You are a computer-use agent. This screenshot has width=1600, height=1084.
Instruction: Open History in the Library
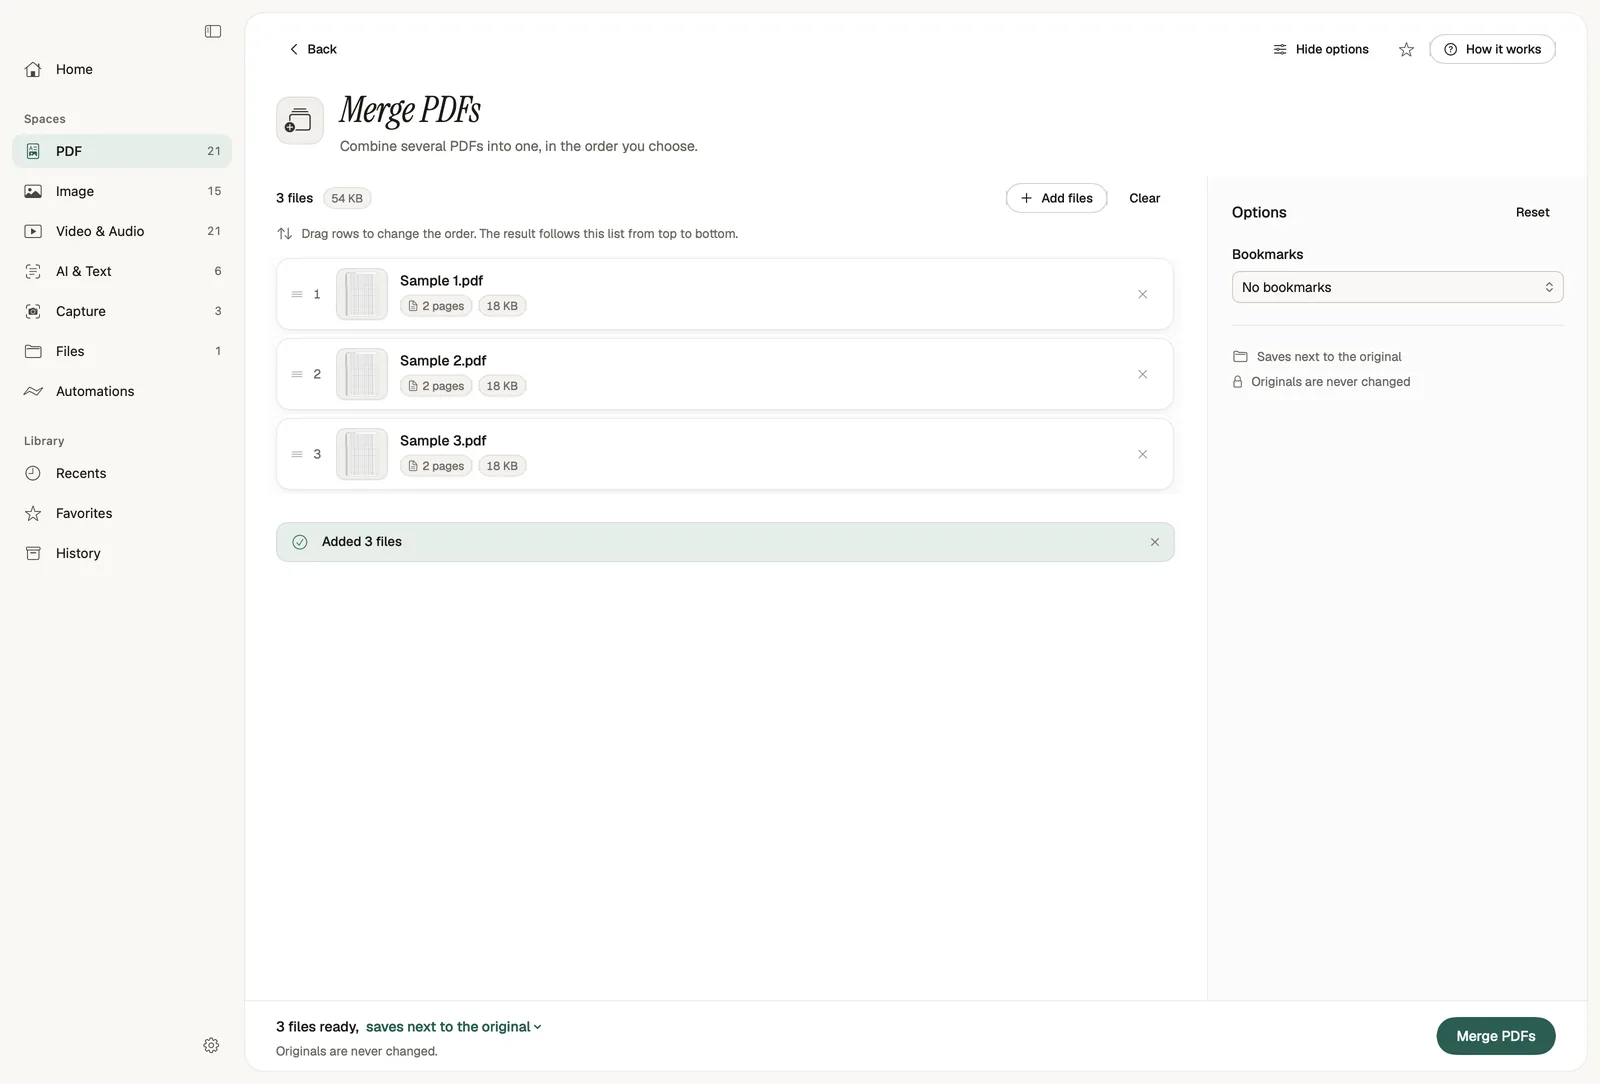coord(122,553)
